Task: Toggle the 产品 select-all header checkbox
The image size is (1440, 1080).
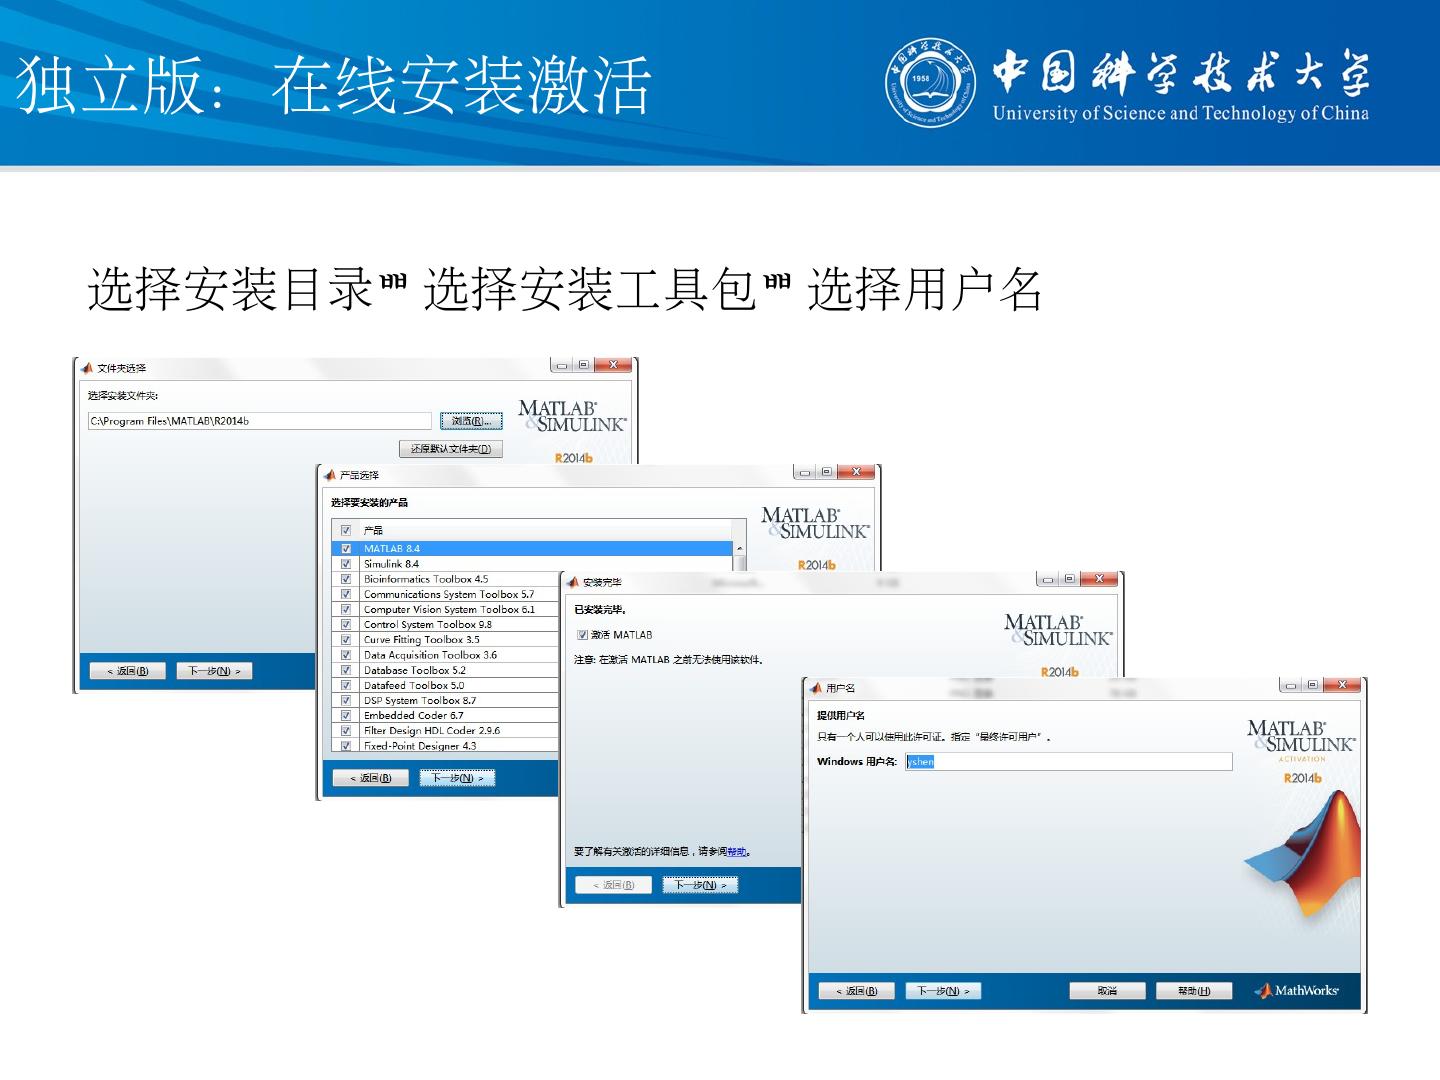Action: tap(346, 530)
